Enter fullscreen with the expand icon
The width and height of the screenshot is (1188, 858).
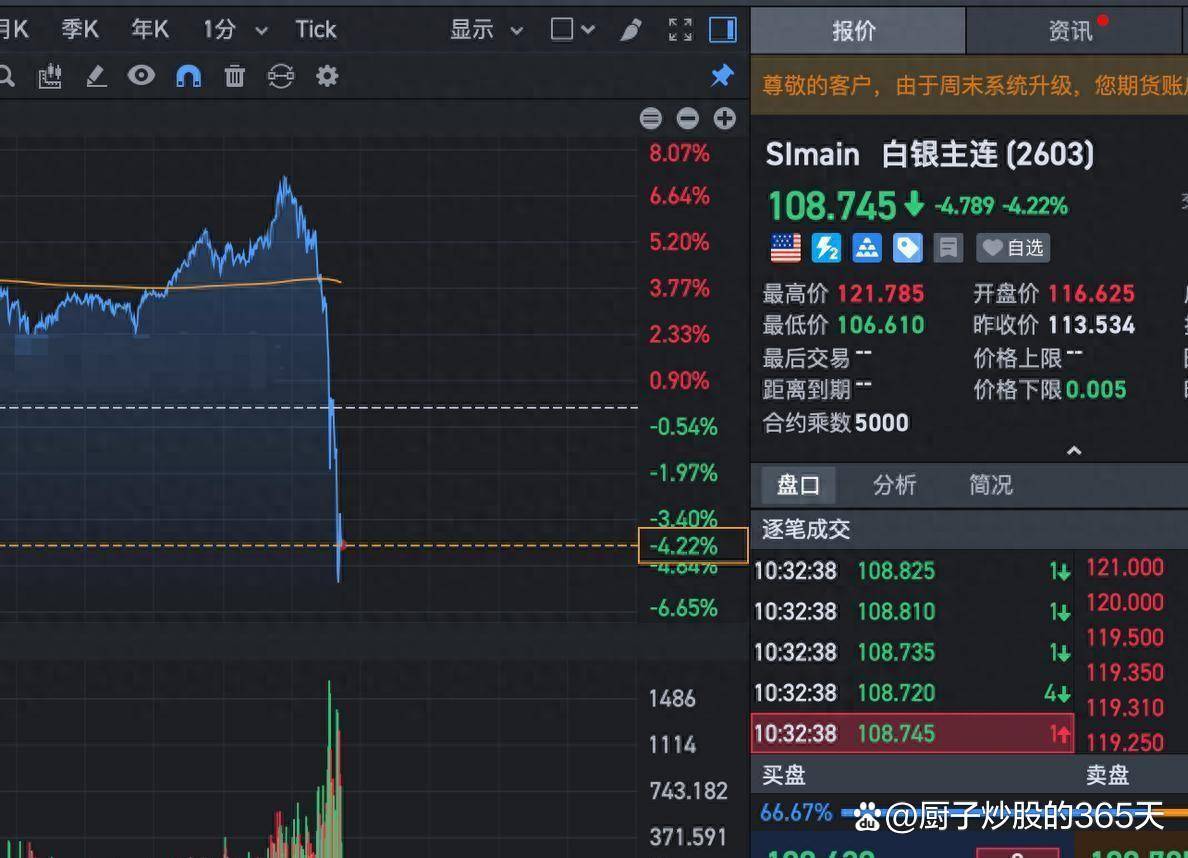680,29
